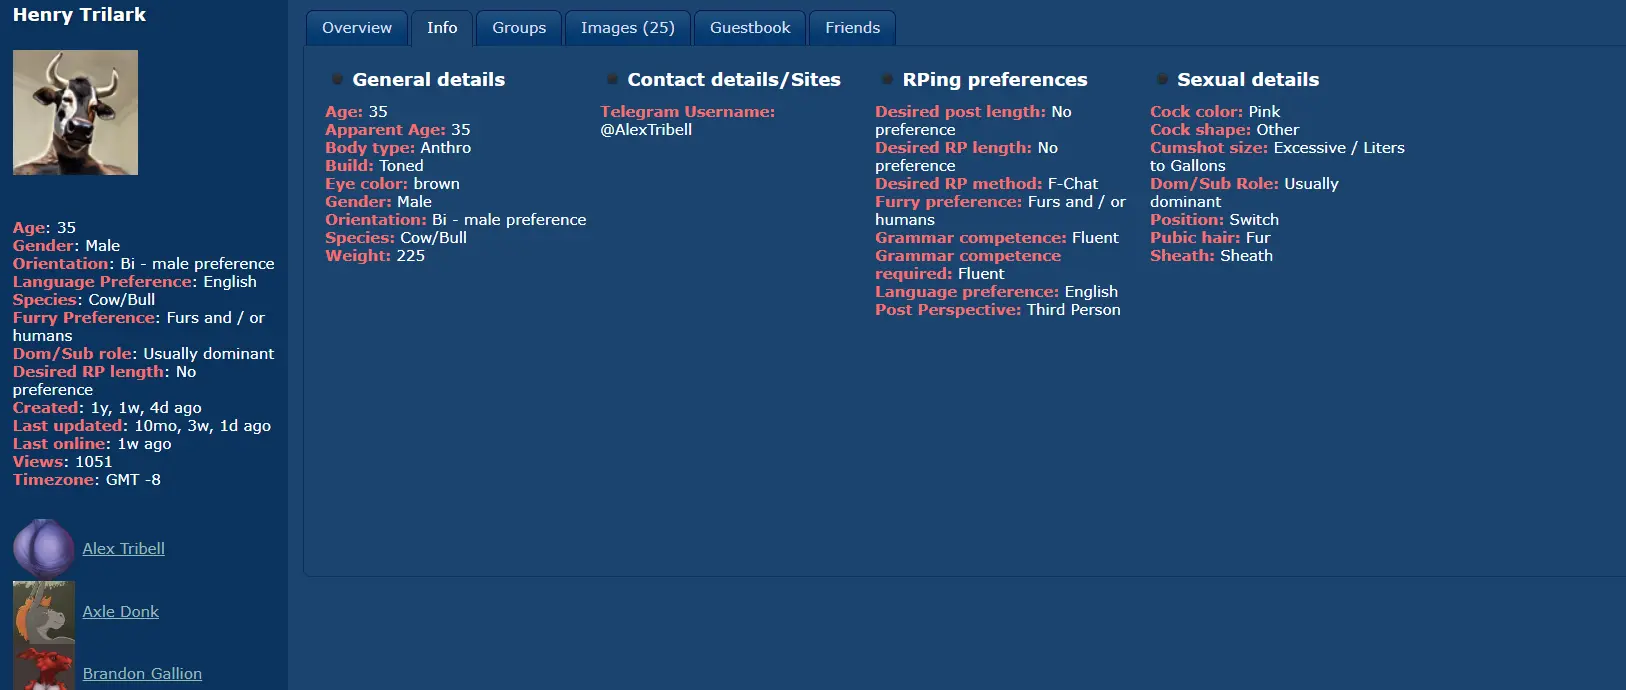Open the Alex Tribell character link

click(x=124, y=548)
